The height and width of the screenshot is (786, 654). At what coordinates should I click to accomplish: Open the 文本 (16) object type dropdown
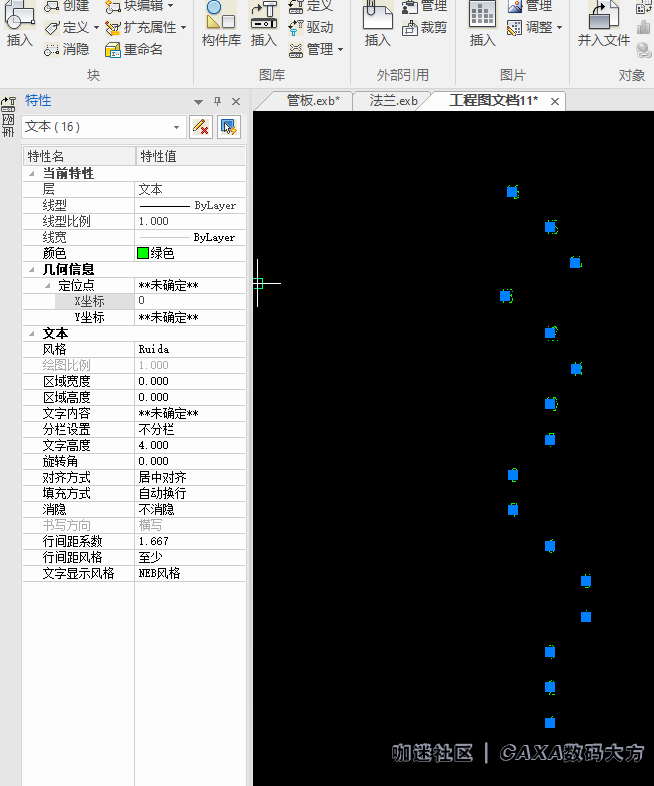tap(177, 127)
